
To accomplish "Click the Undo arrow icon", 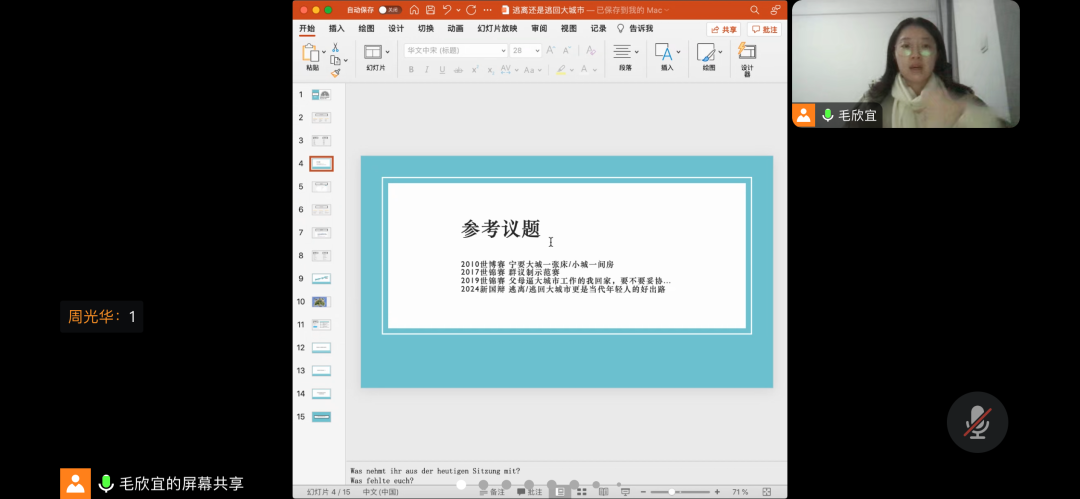I will pos(447,9).
